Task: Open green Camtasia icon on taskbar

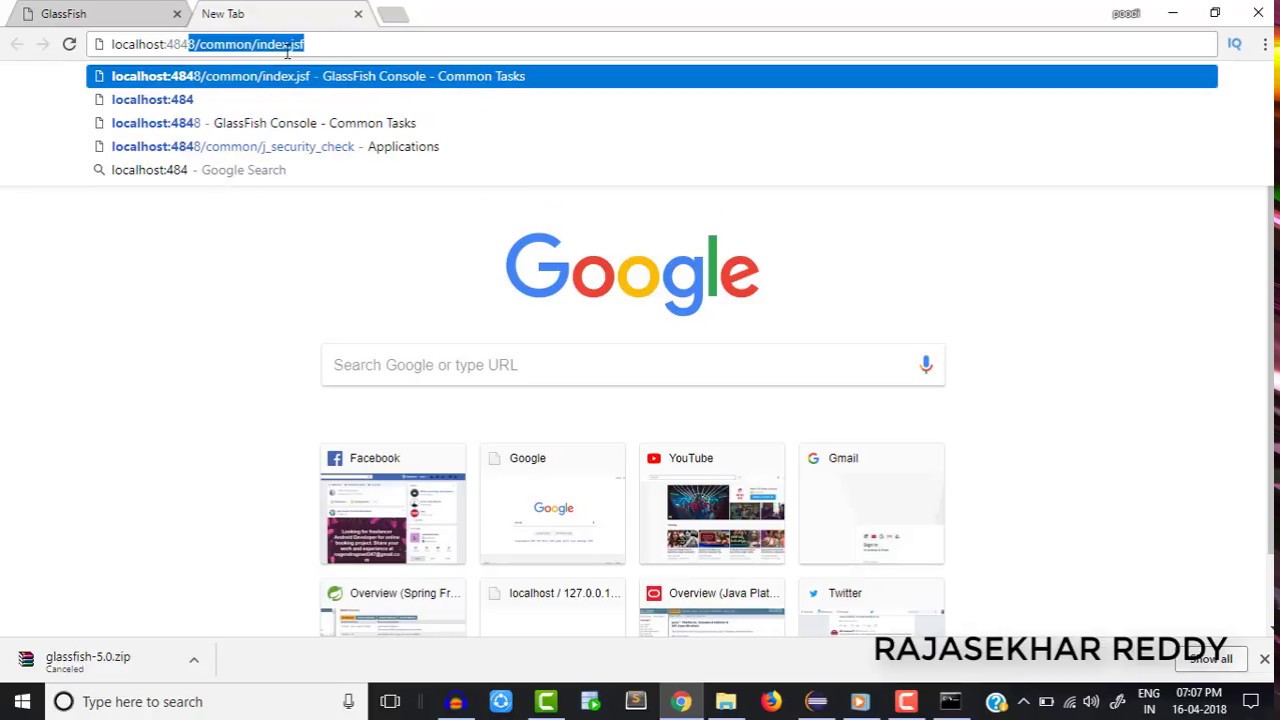Action: click(x=546, y=702)
